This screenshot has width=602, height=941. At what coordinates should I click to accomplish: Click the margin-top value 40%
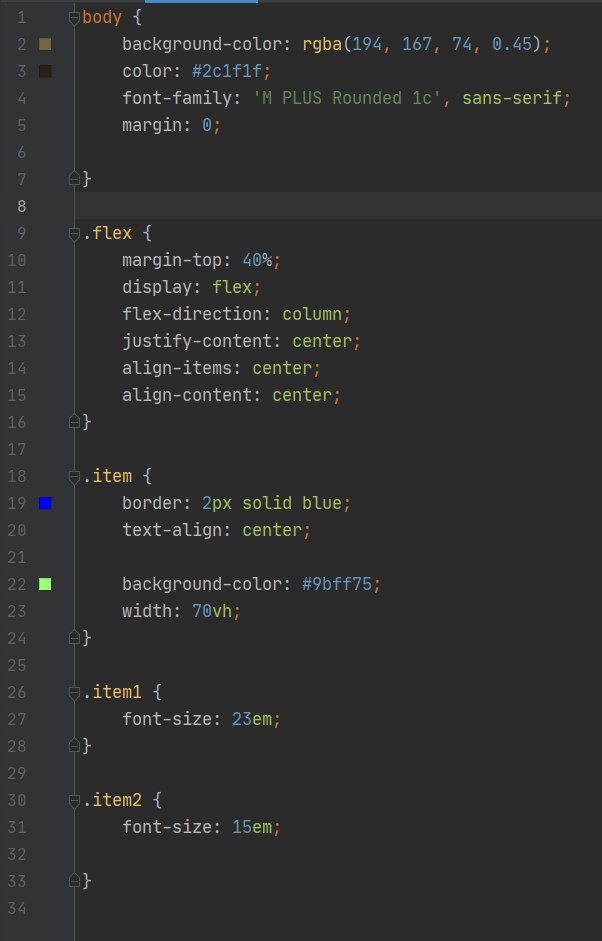pyautogui.click(x=257, y=260)
